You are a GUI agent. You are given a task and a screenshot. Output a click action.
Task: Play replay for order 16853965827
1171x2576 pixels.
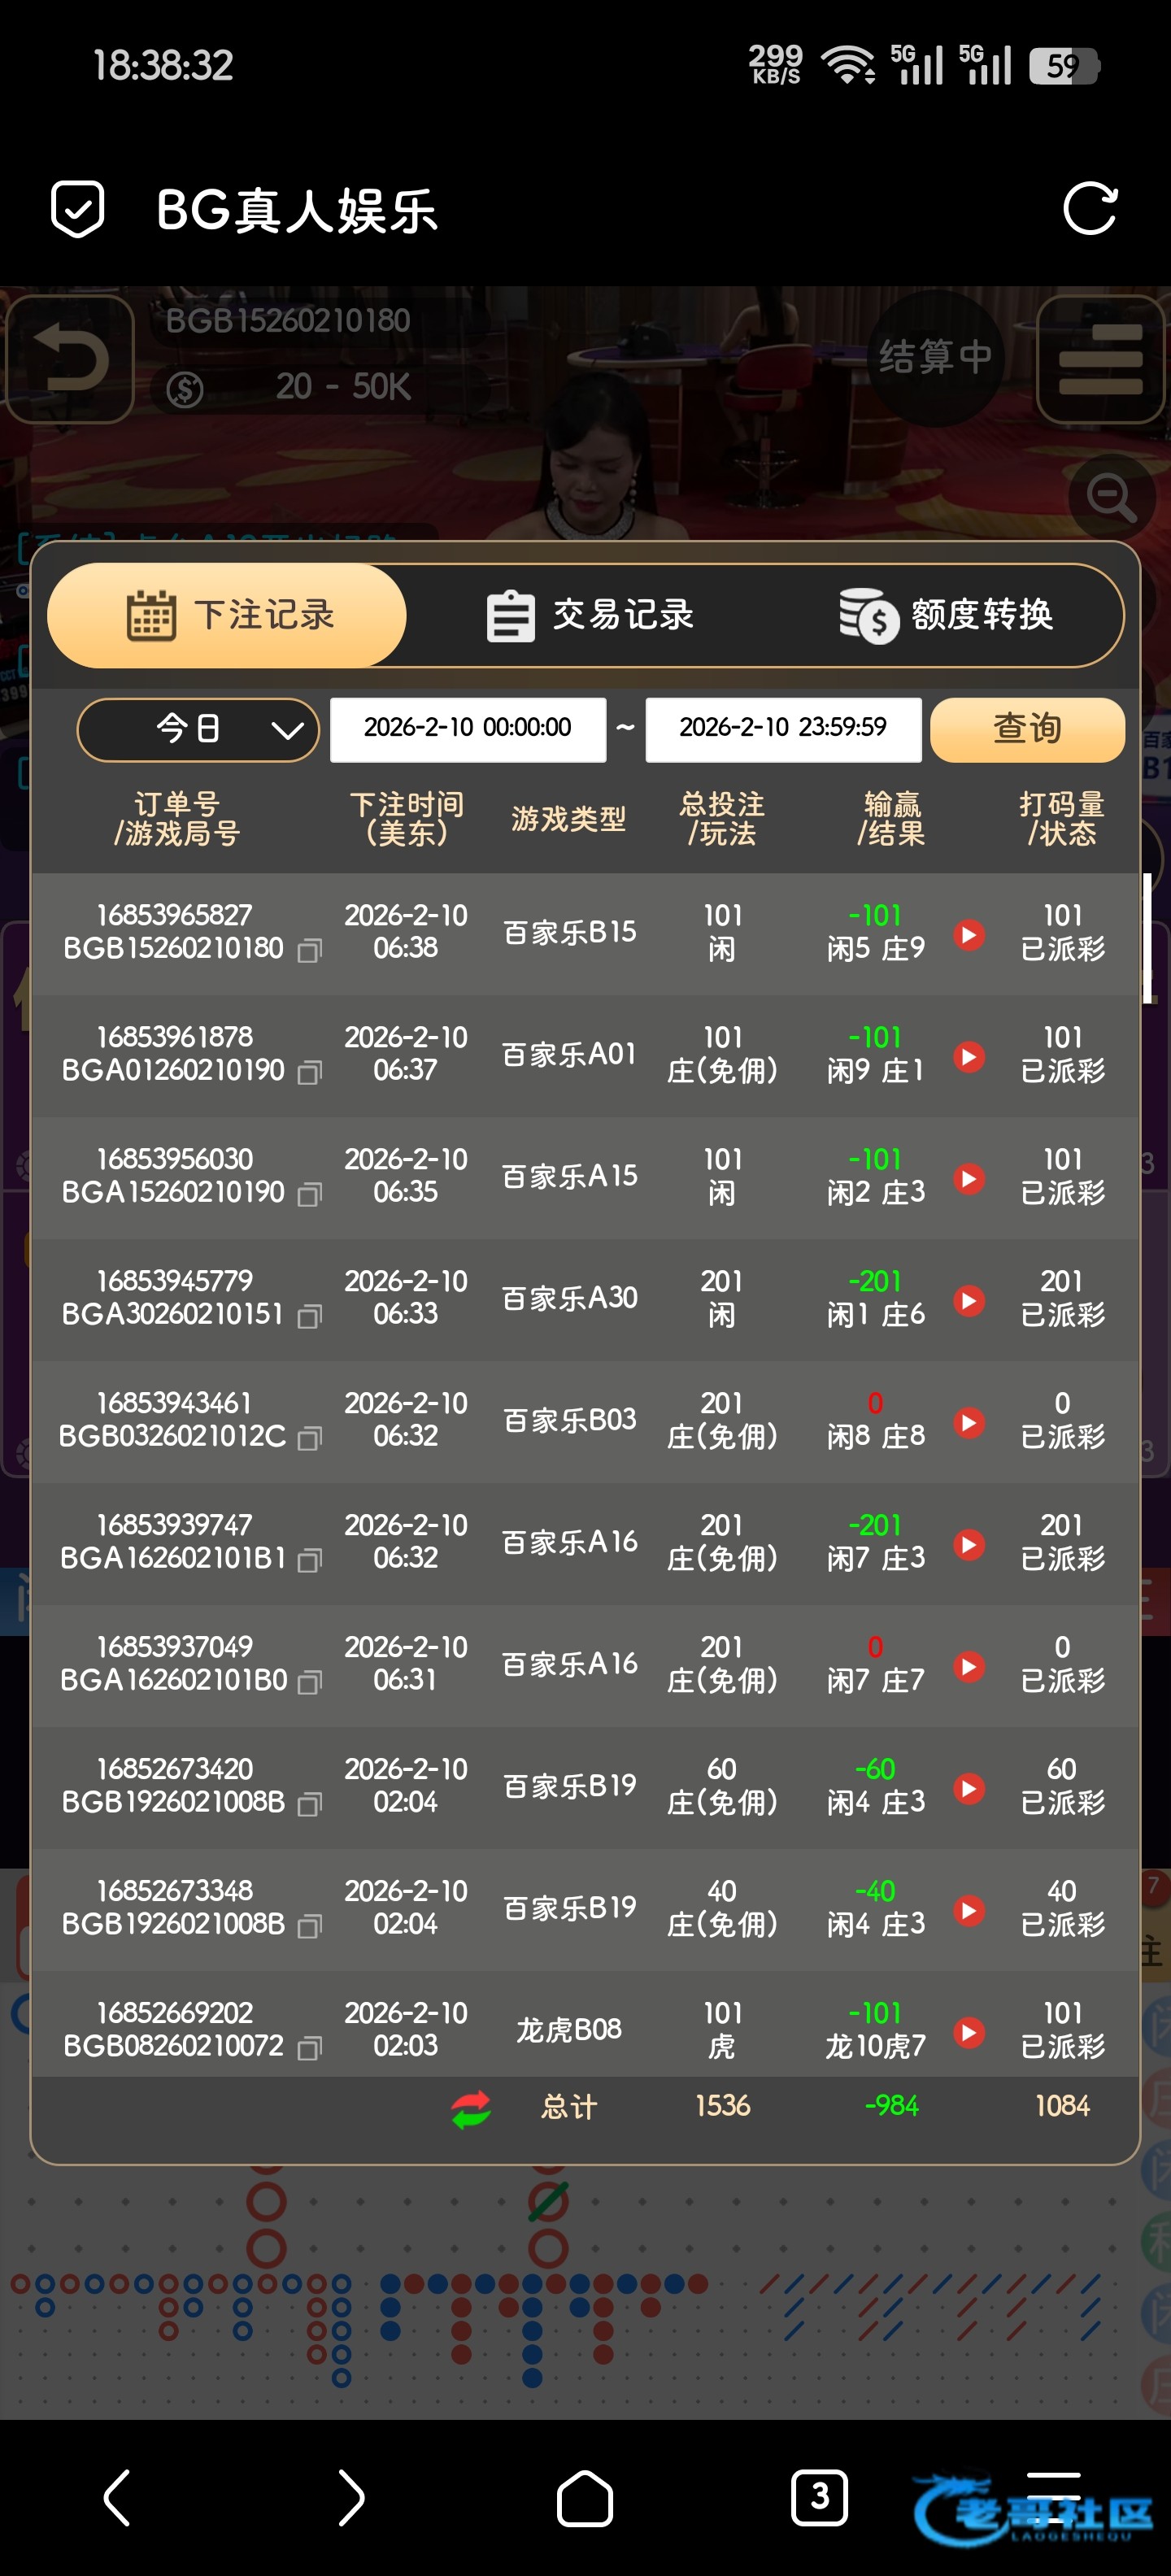[x=968, y=934]
